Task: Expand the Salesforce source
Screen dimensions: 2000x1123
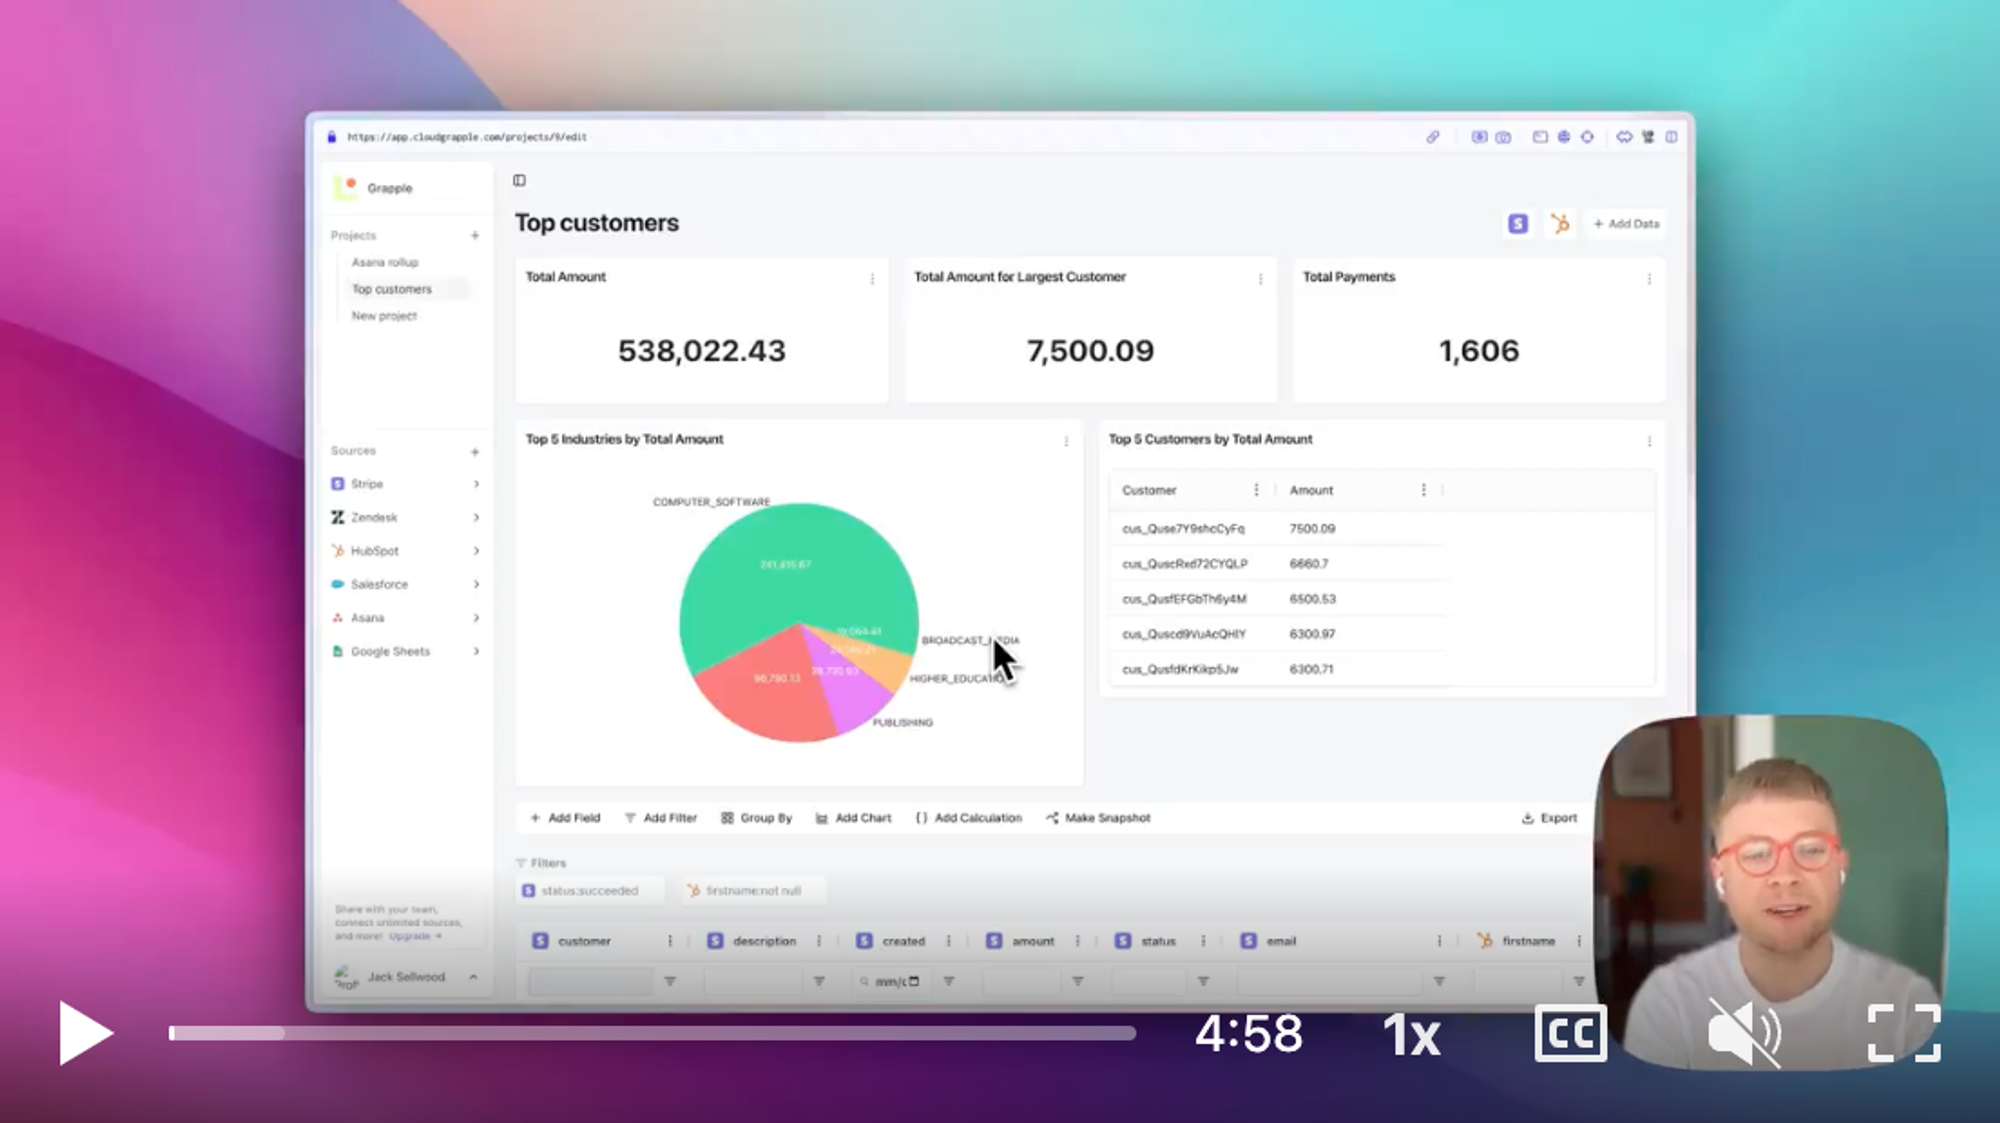Action: (x=476, y=584)
